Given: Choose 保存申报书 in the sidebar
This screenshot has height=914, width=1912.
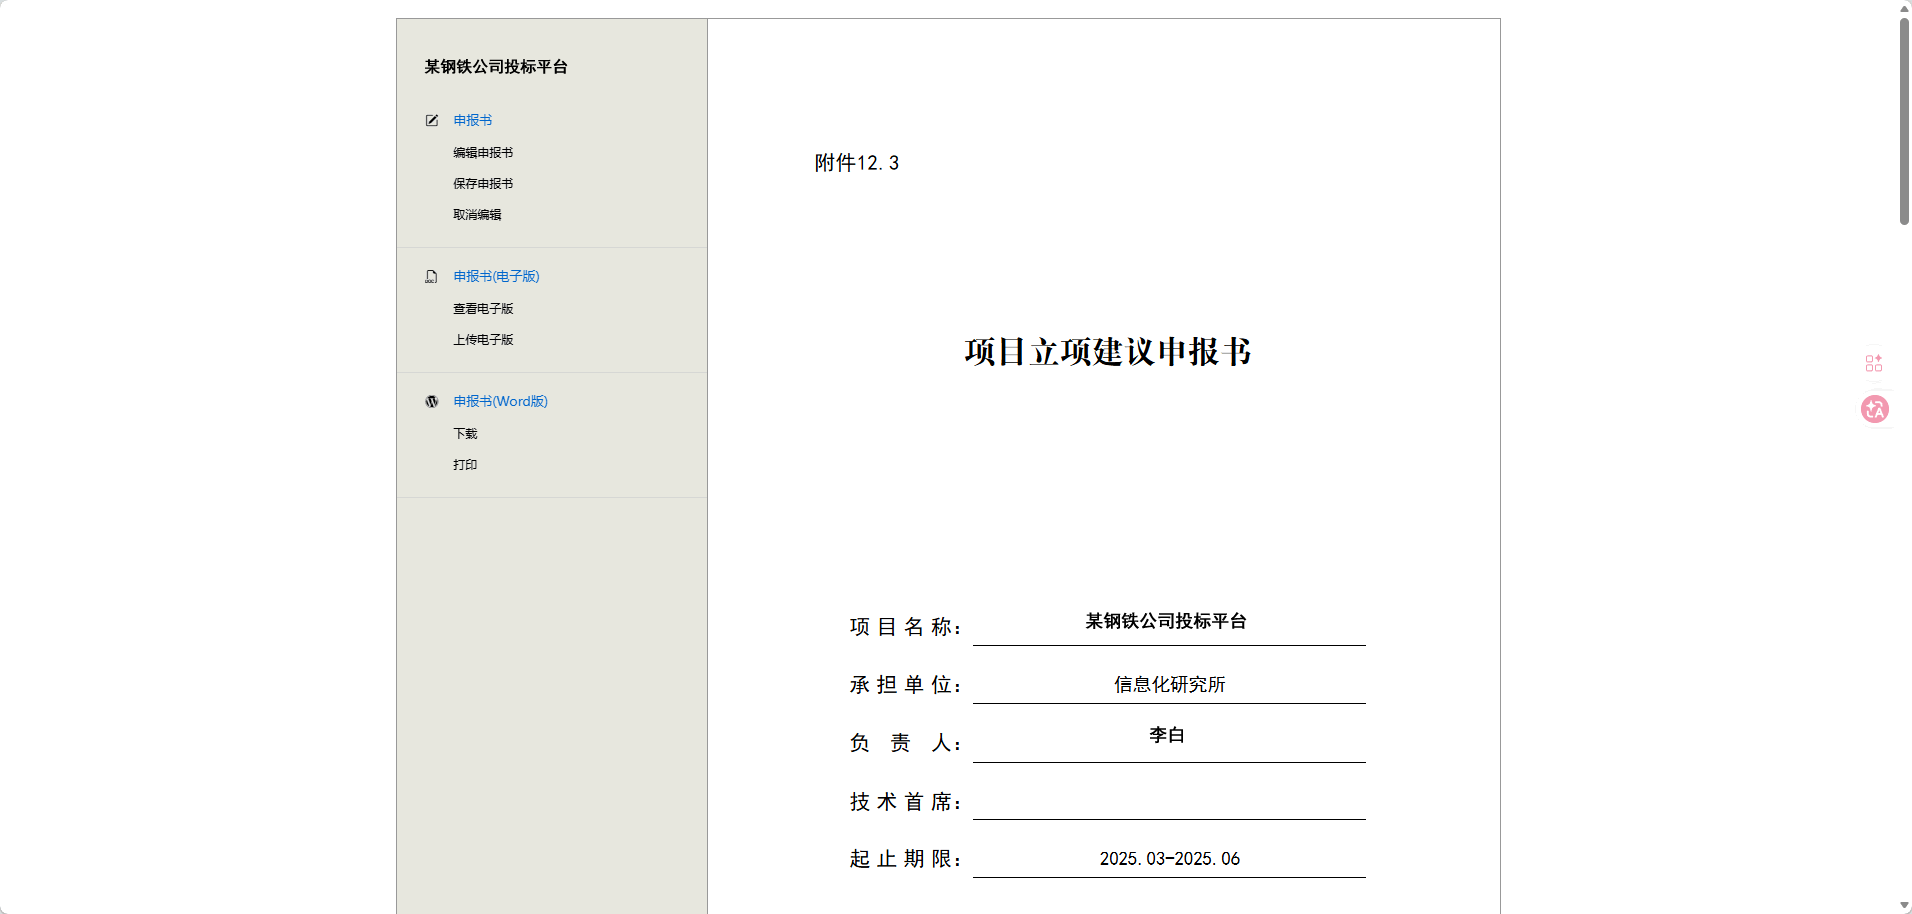Looking at the screenshot, I should [483, 184].
